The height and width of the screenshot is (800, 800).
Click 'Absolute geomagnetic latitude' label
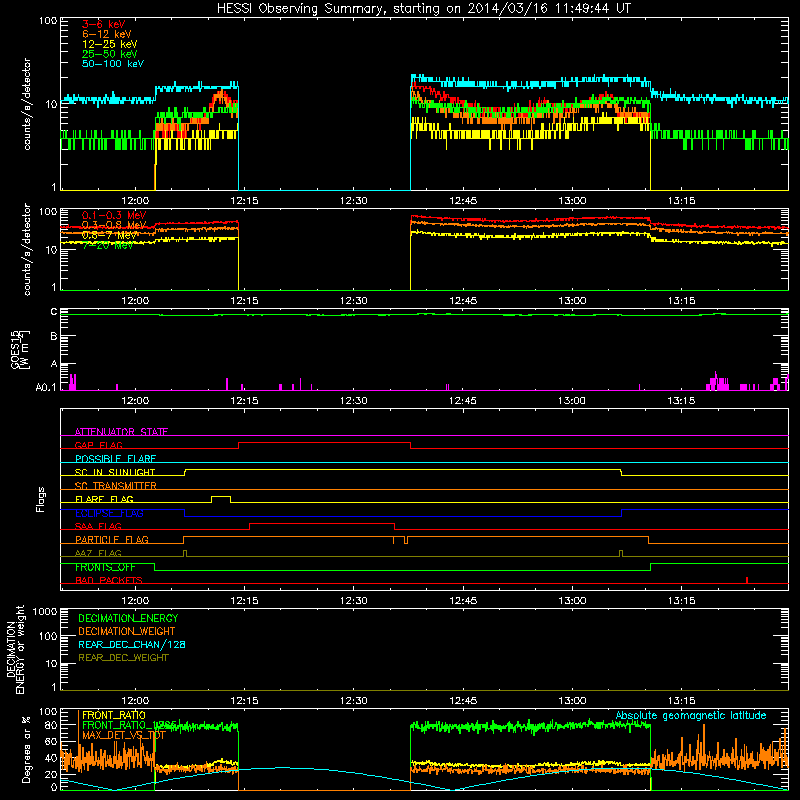click(x=691, y=715)
